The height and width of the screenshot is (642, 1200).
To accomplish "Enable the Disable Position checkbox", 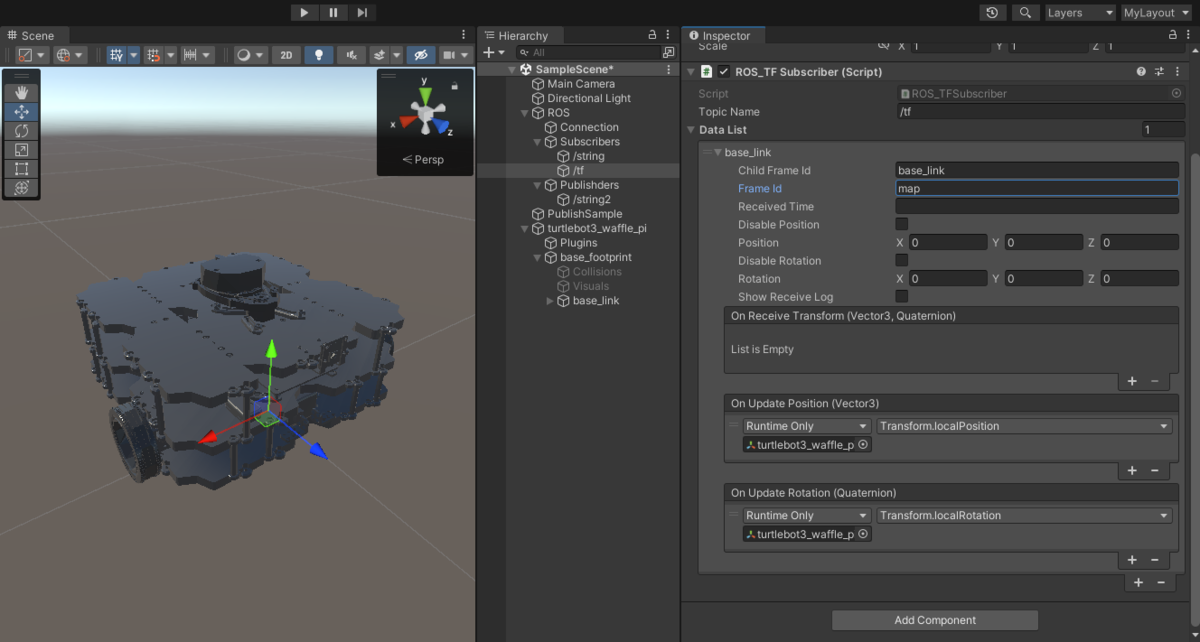I will [x=902, y=225].
